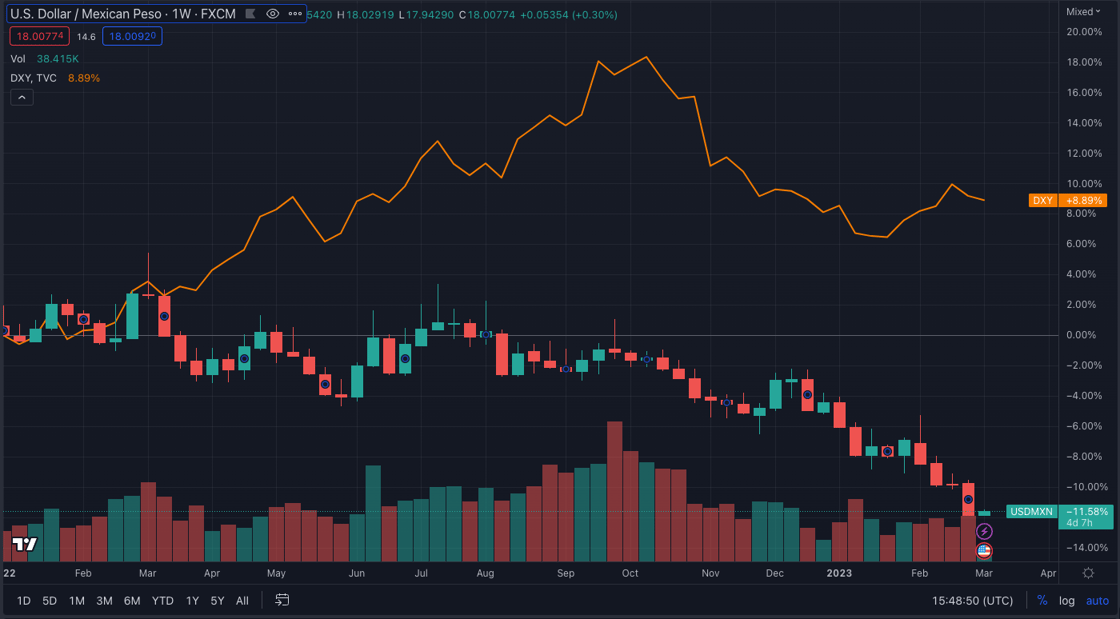Click the -11.58% countdown price label
The height and width of the screenshot is (619, 1120).
point(1086,517)
